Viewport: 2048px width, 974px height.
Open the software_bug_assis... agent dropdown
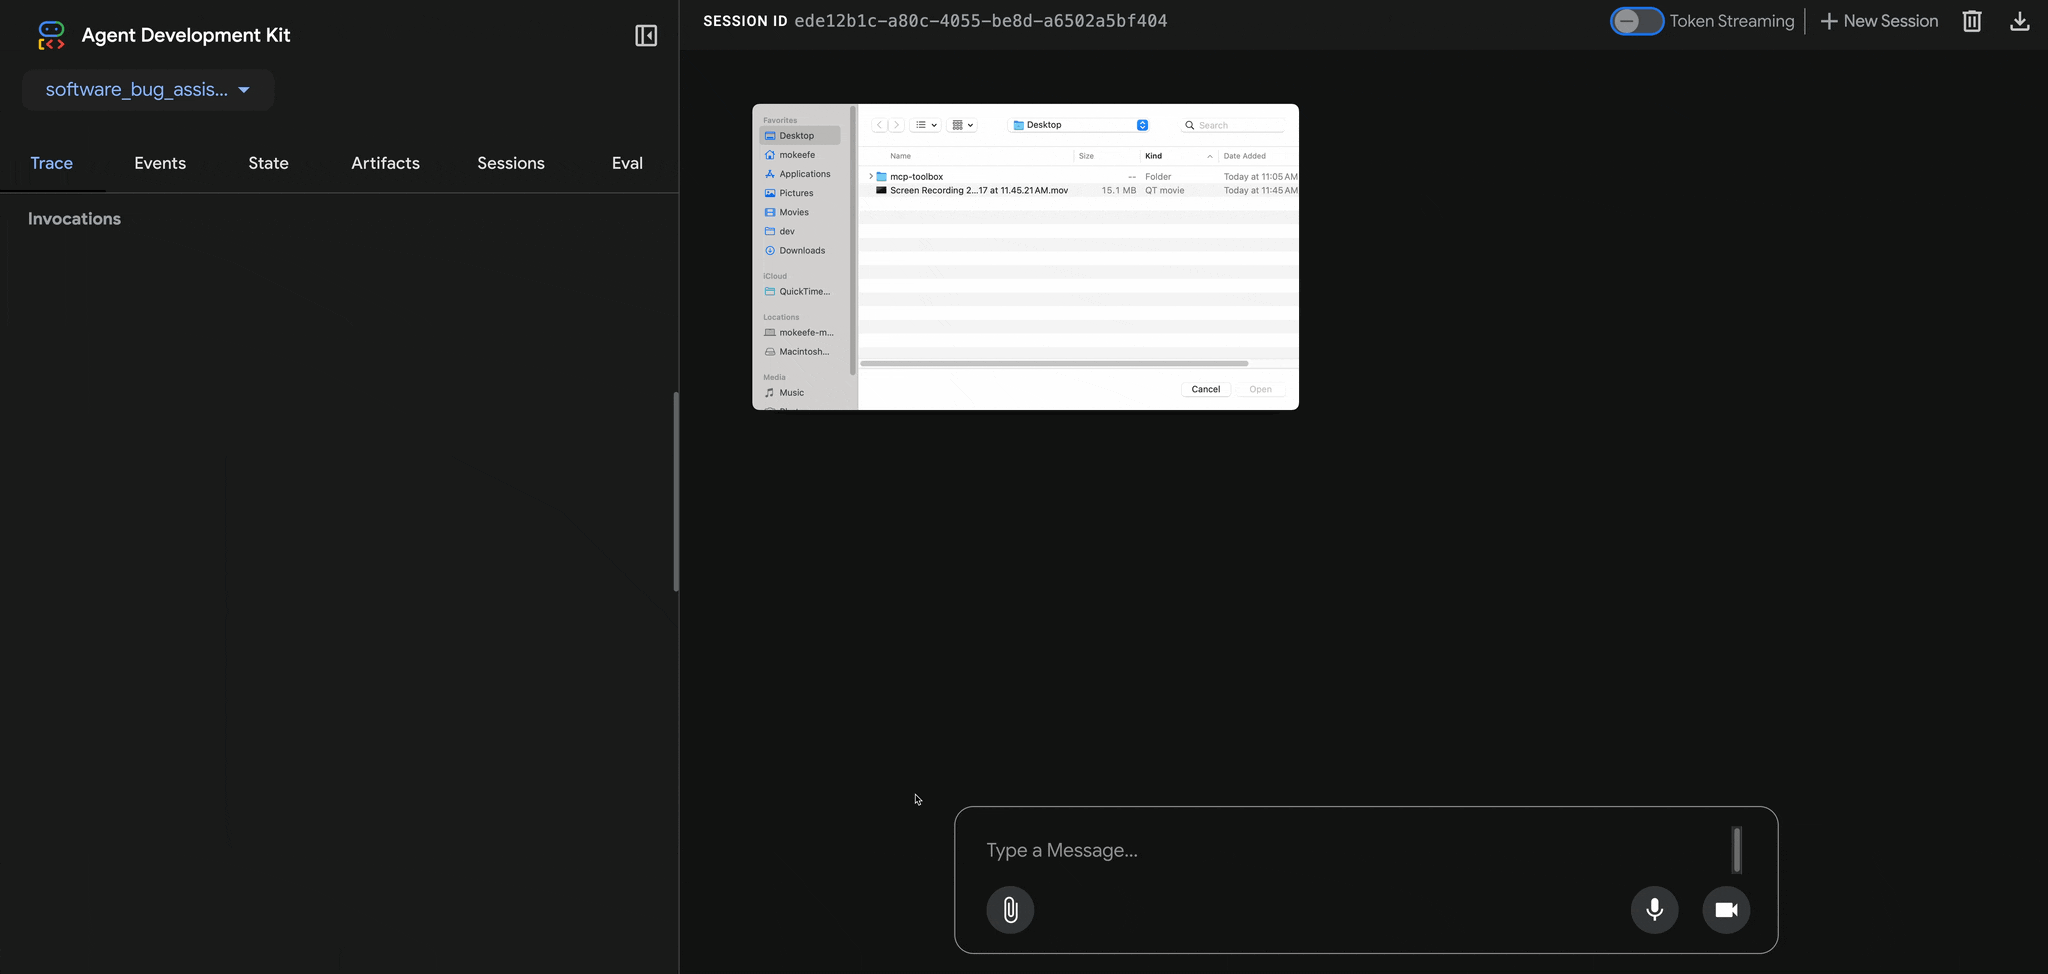tap(148, 90)
